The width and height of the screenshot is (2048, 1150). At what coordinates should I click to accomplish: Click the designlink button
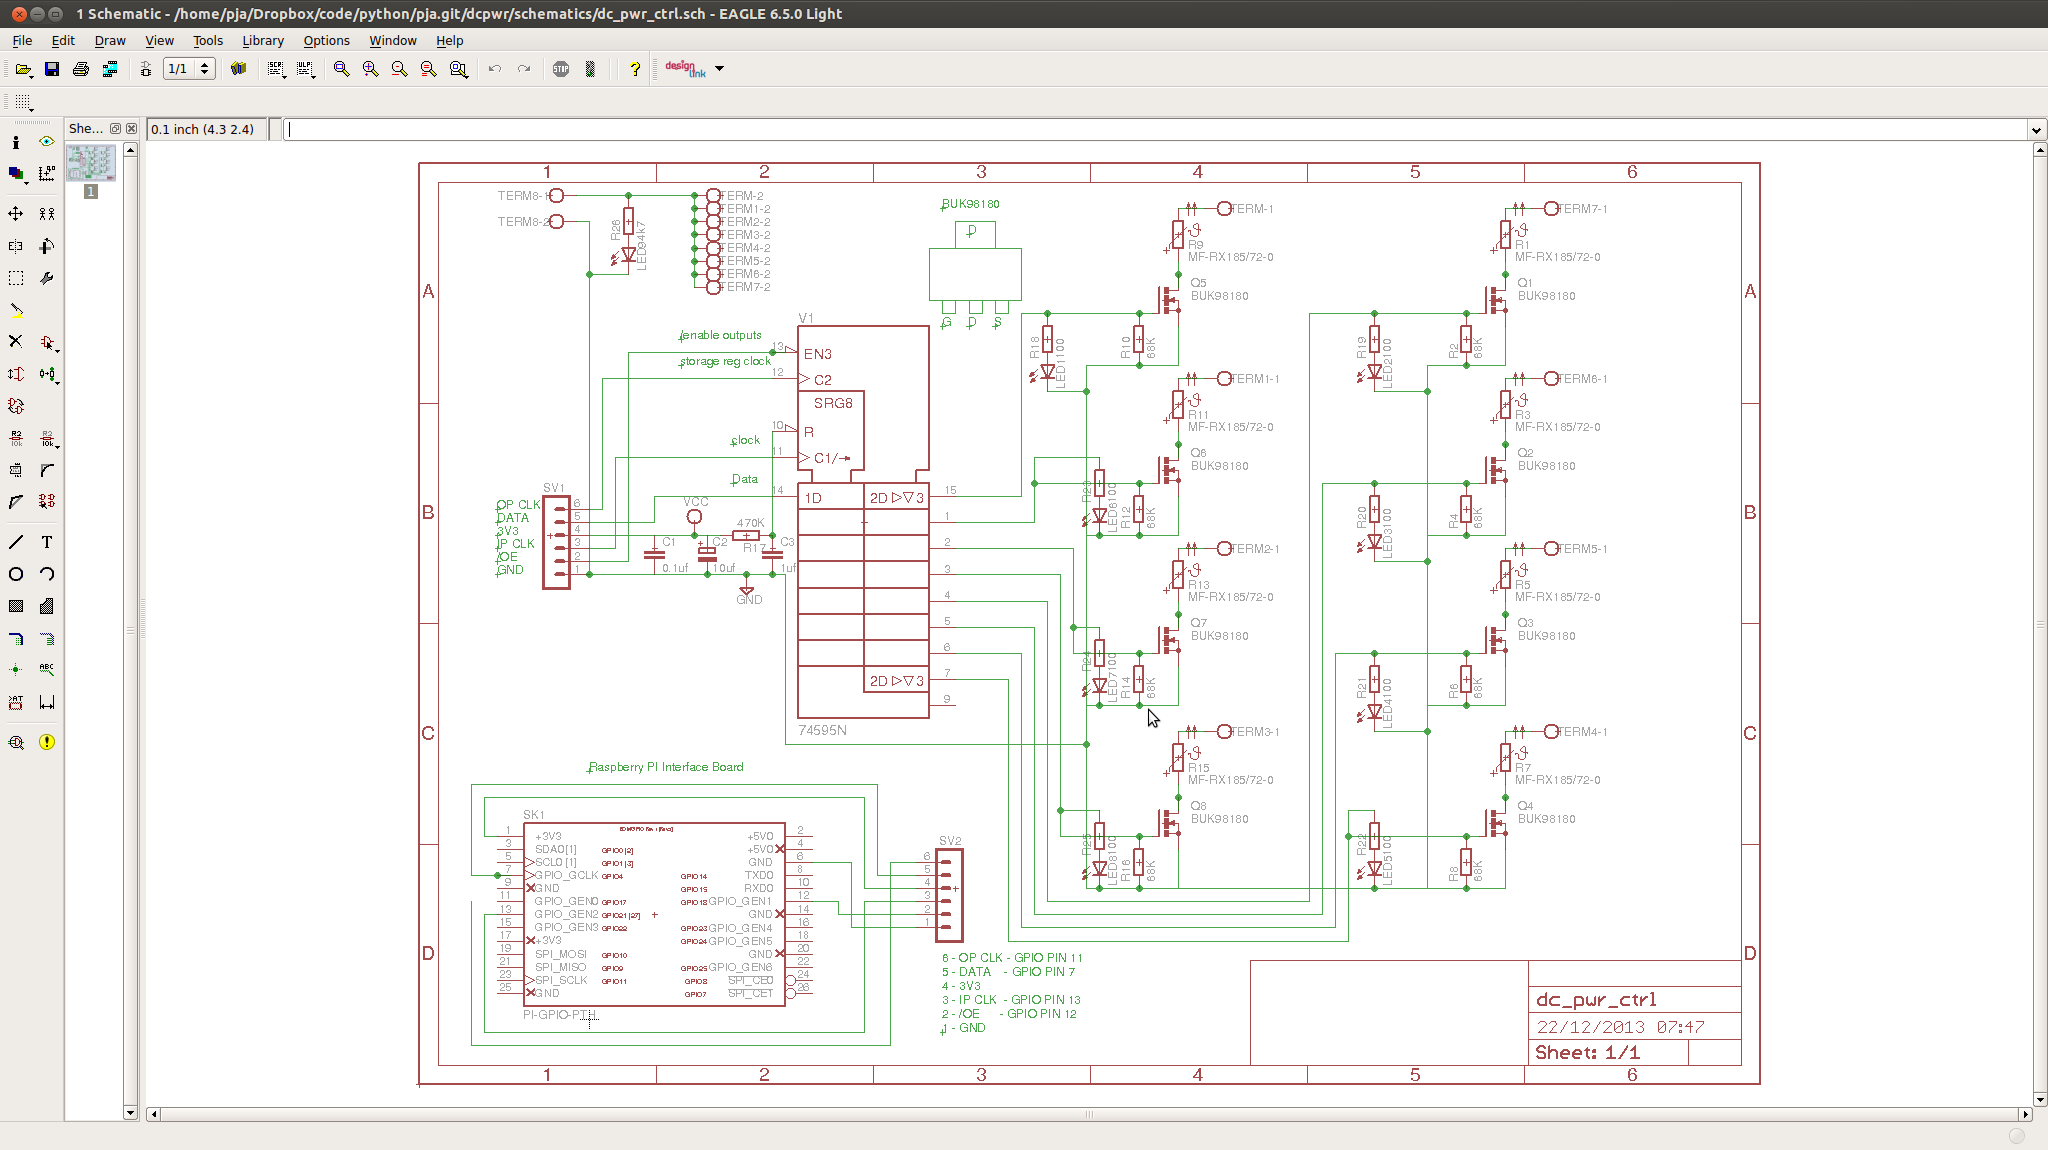pos(685,69)
